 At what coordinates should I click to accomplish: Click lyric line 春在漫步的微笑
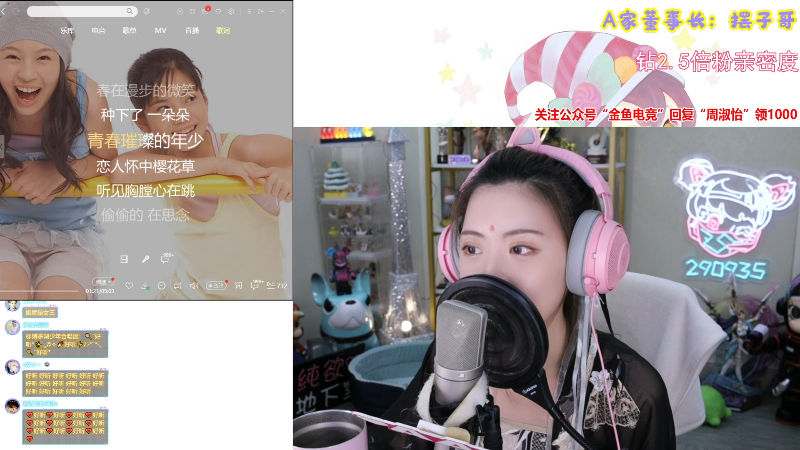point(145,91)
